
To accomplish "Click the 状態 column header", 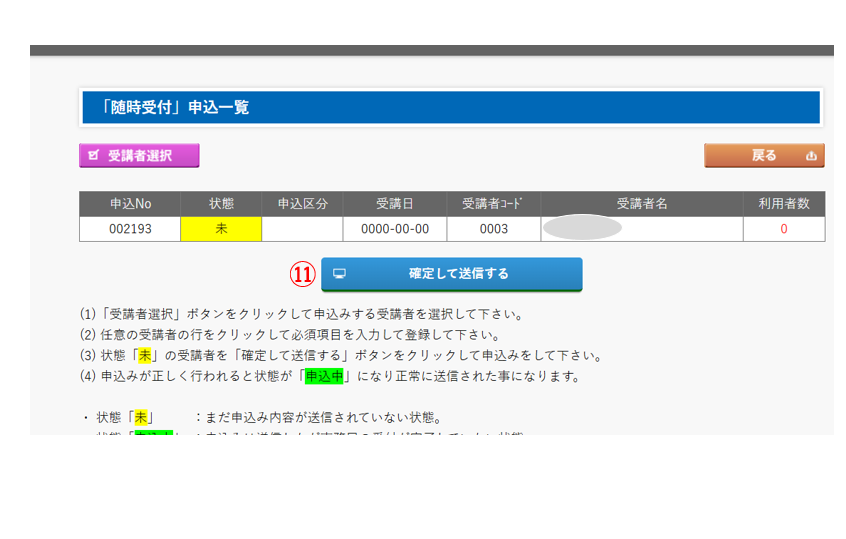I will click(221, 204).
